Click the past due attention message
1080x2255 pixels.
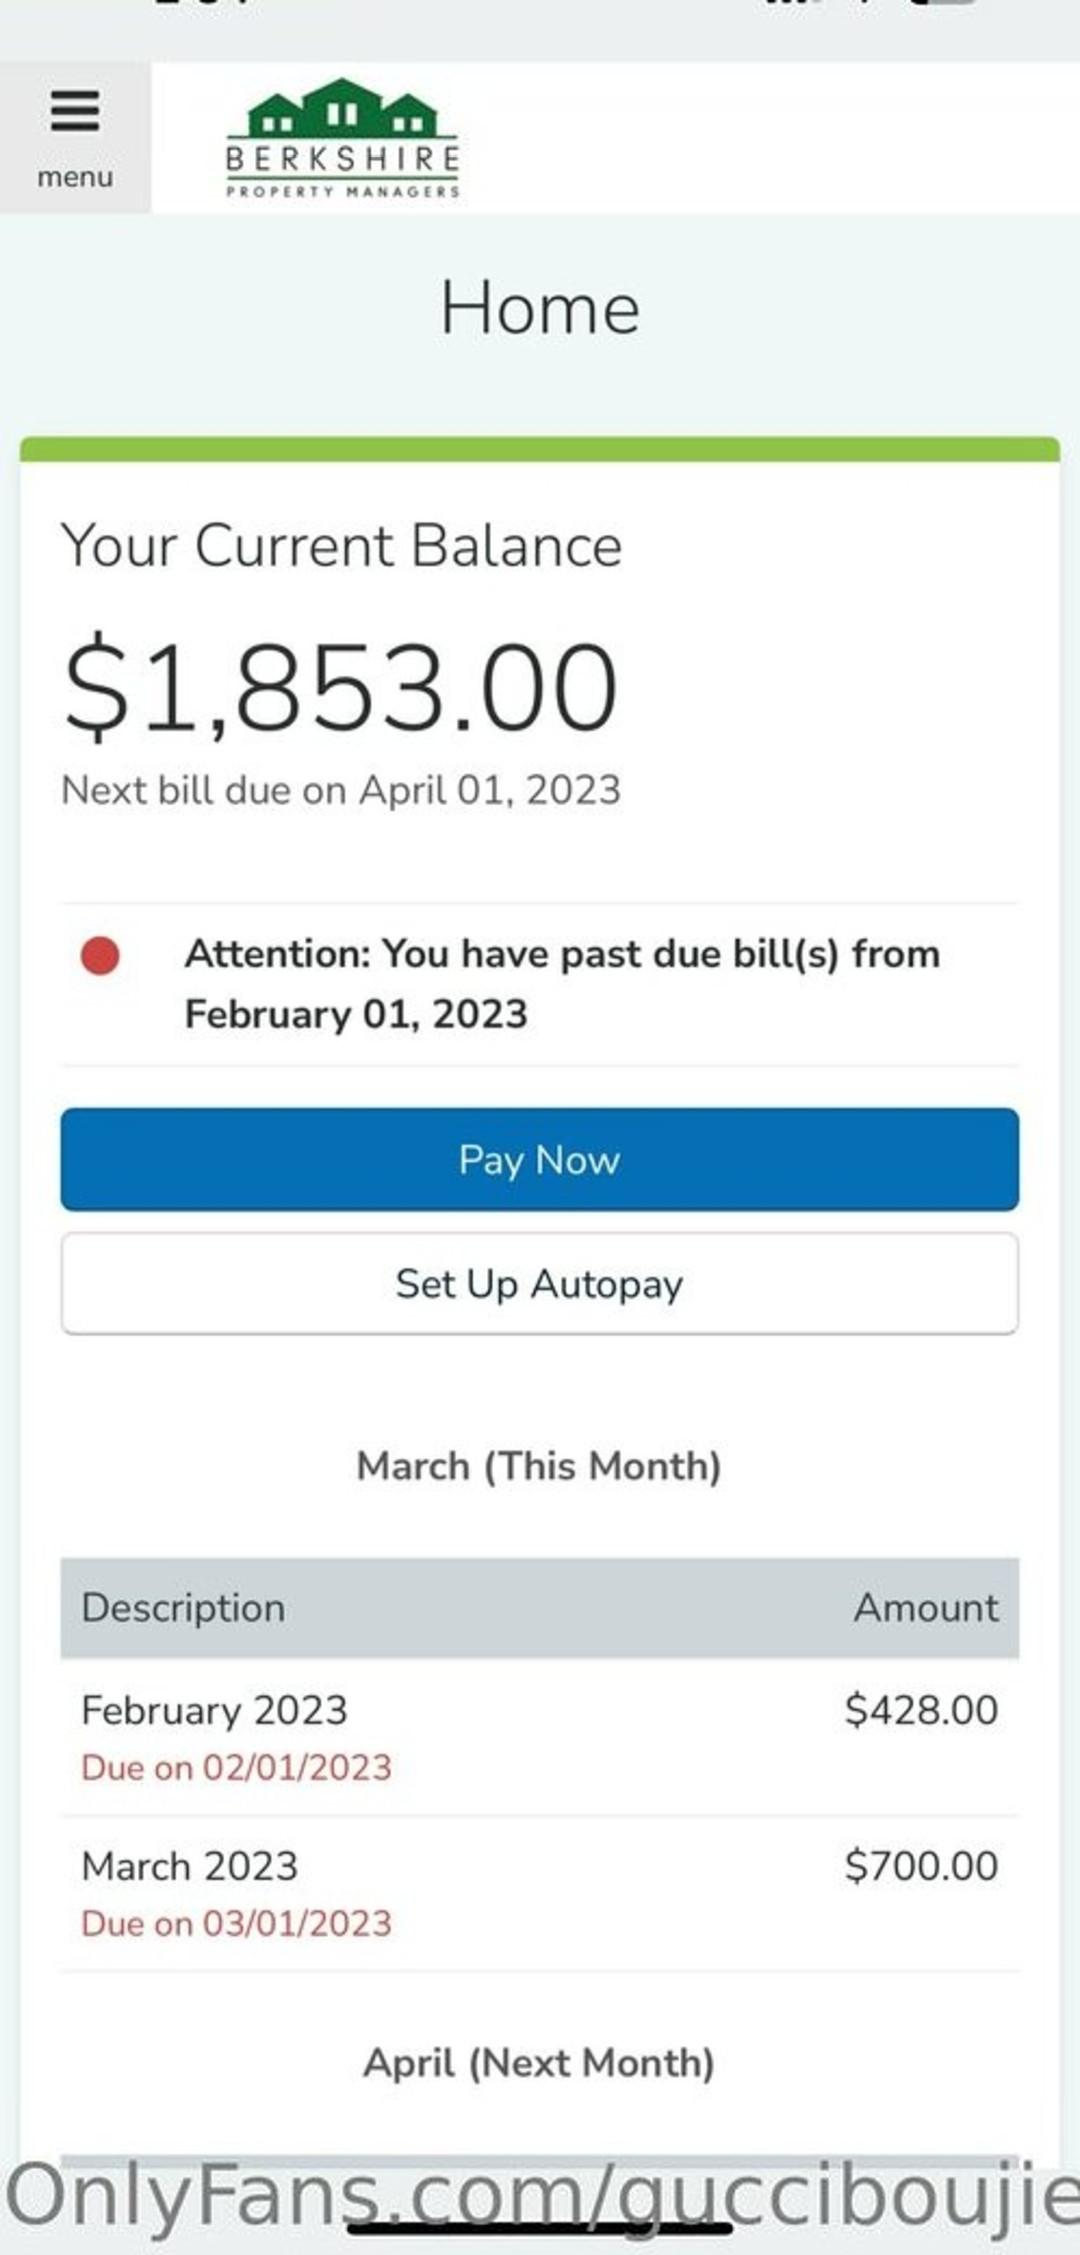tap(561, 984)
